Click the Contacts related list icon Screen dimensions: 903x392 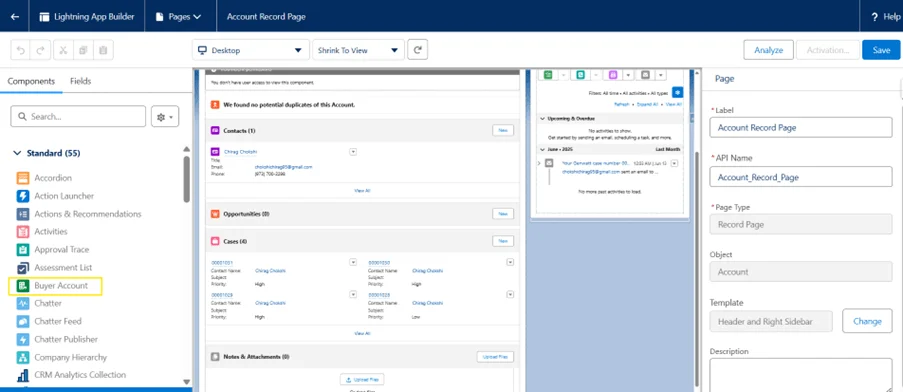pos(215,131)
